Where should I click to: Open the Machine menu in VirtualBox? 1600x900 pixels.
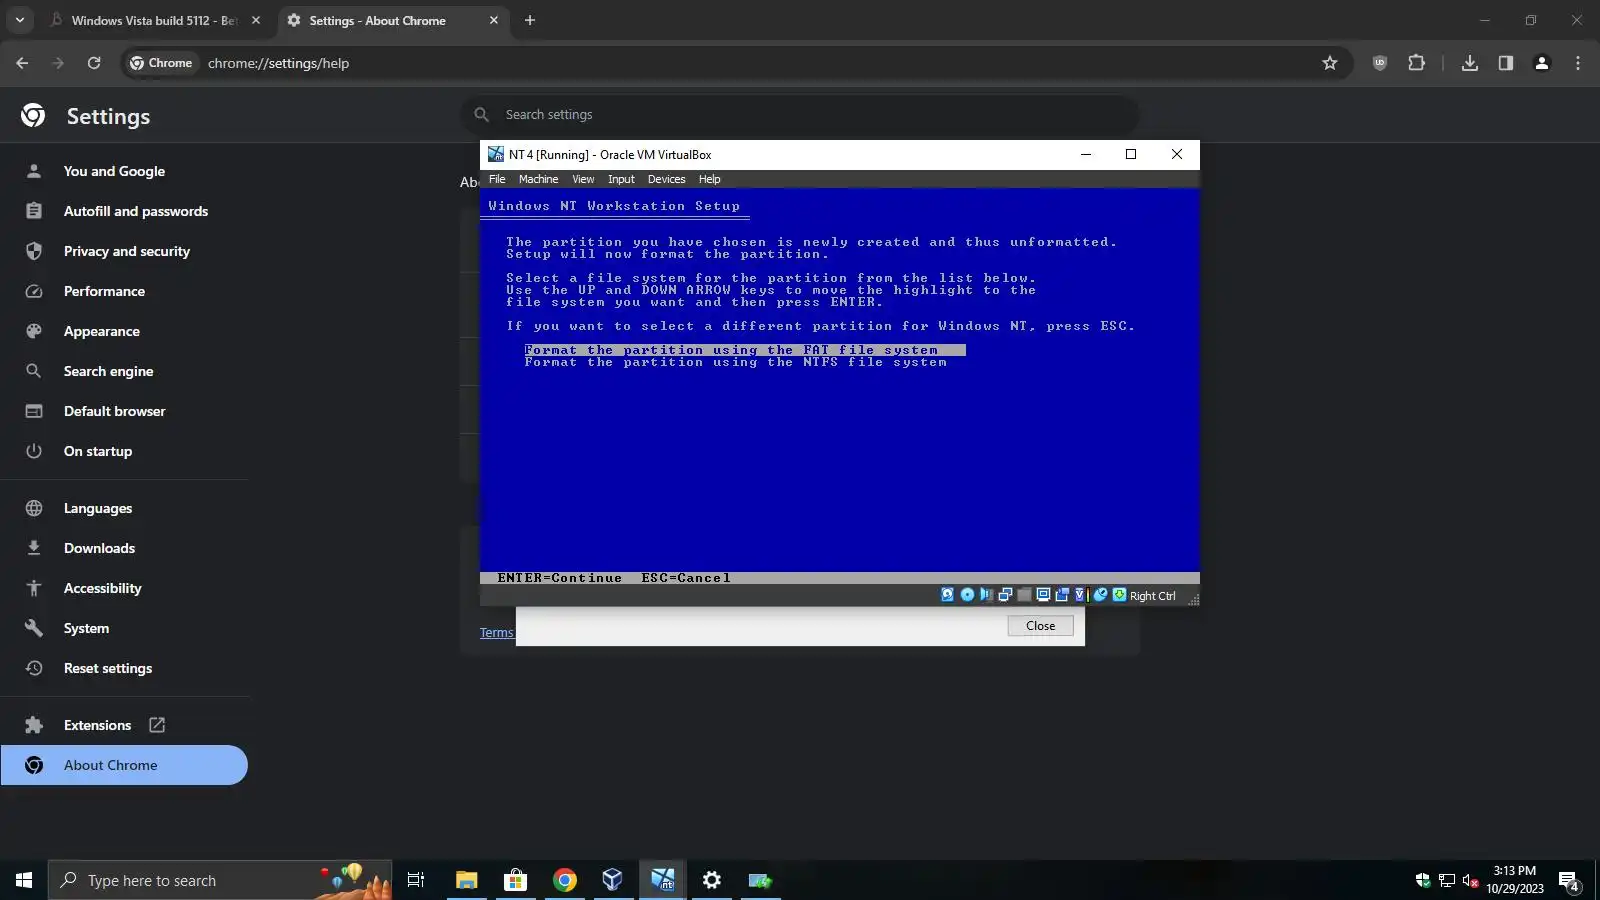(x=538, y=179)
